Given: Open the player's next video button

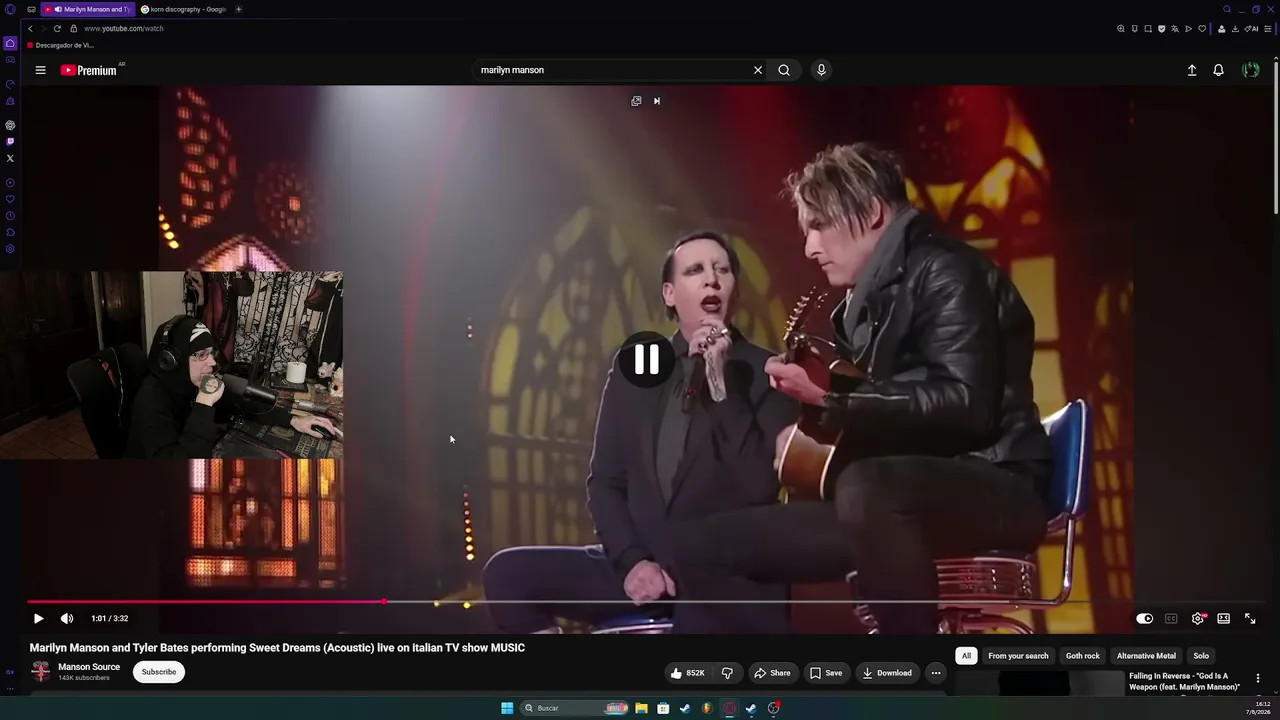Looking at the screenshot, I should pos(657,101).
